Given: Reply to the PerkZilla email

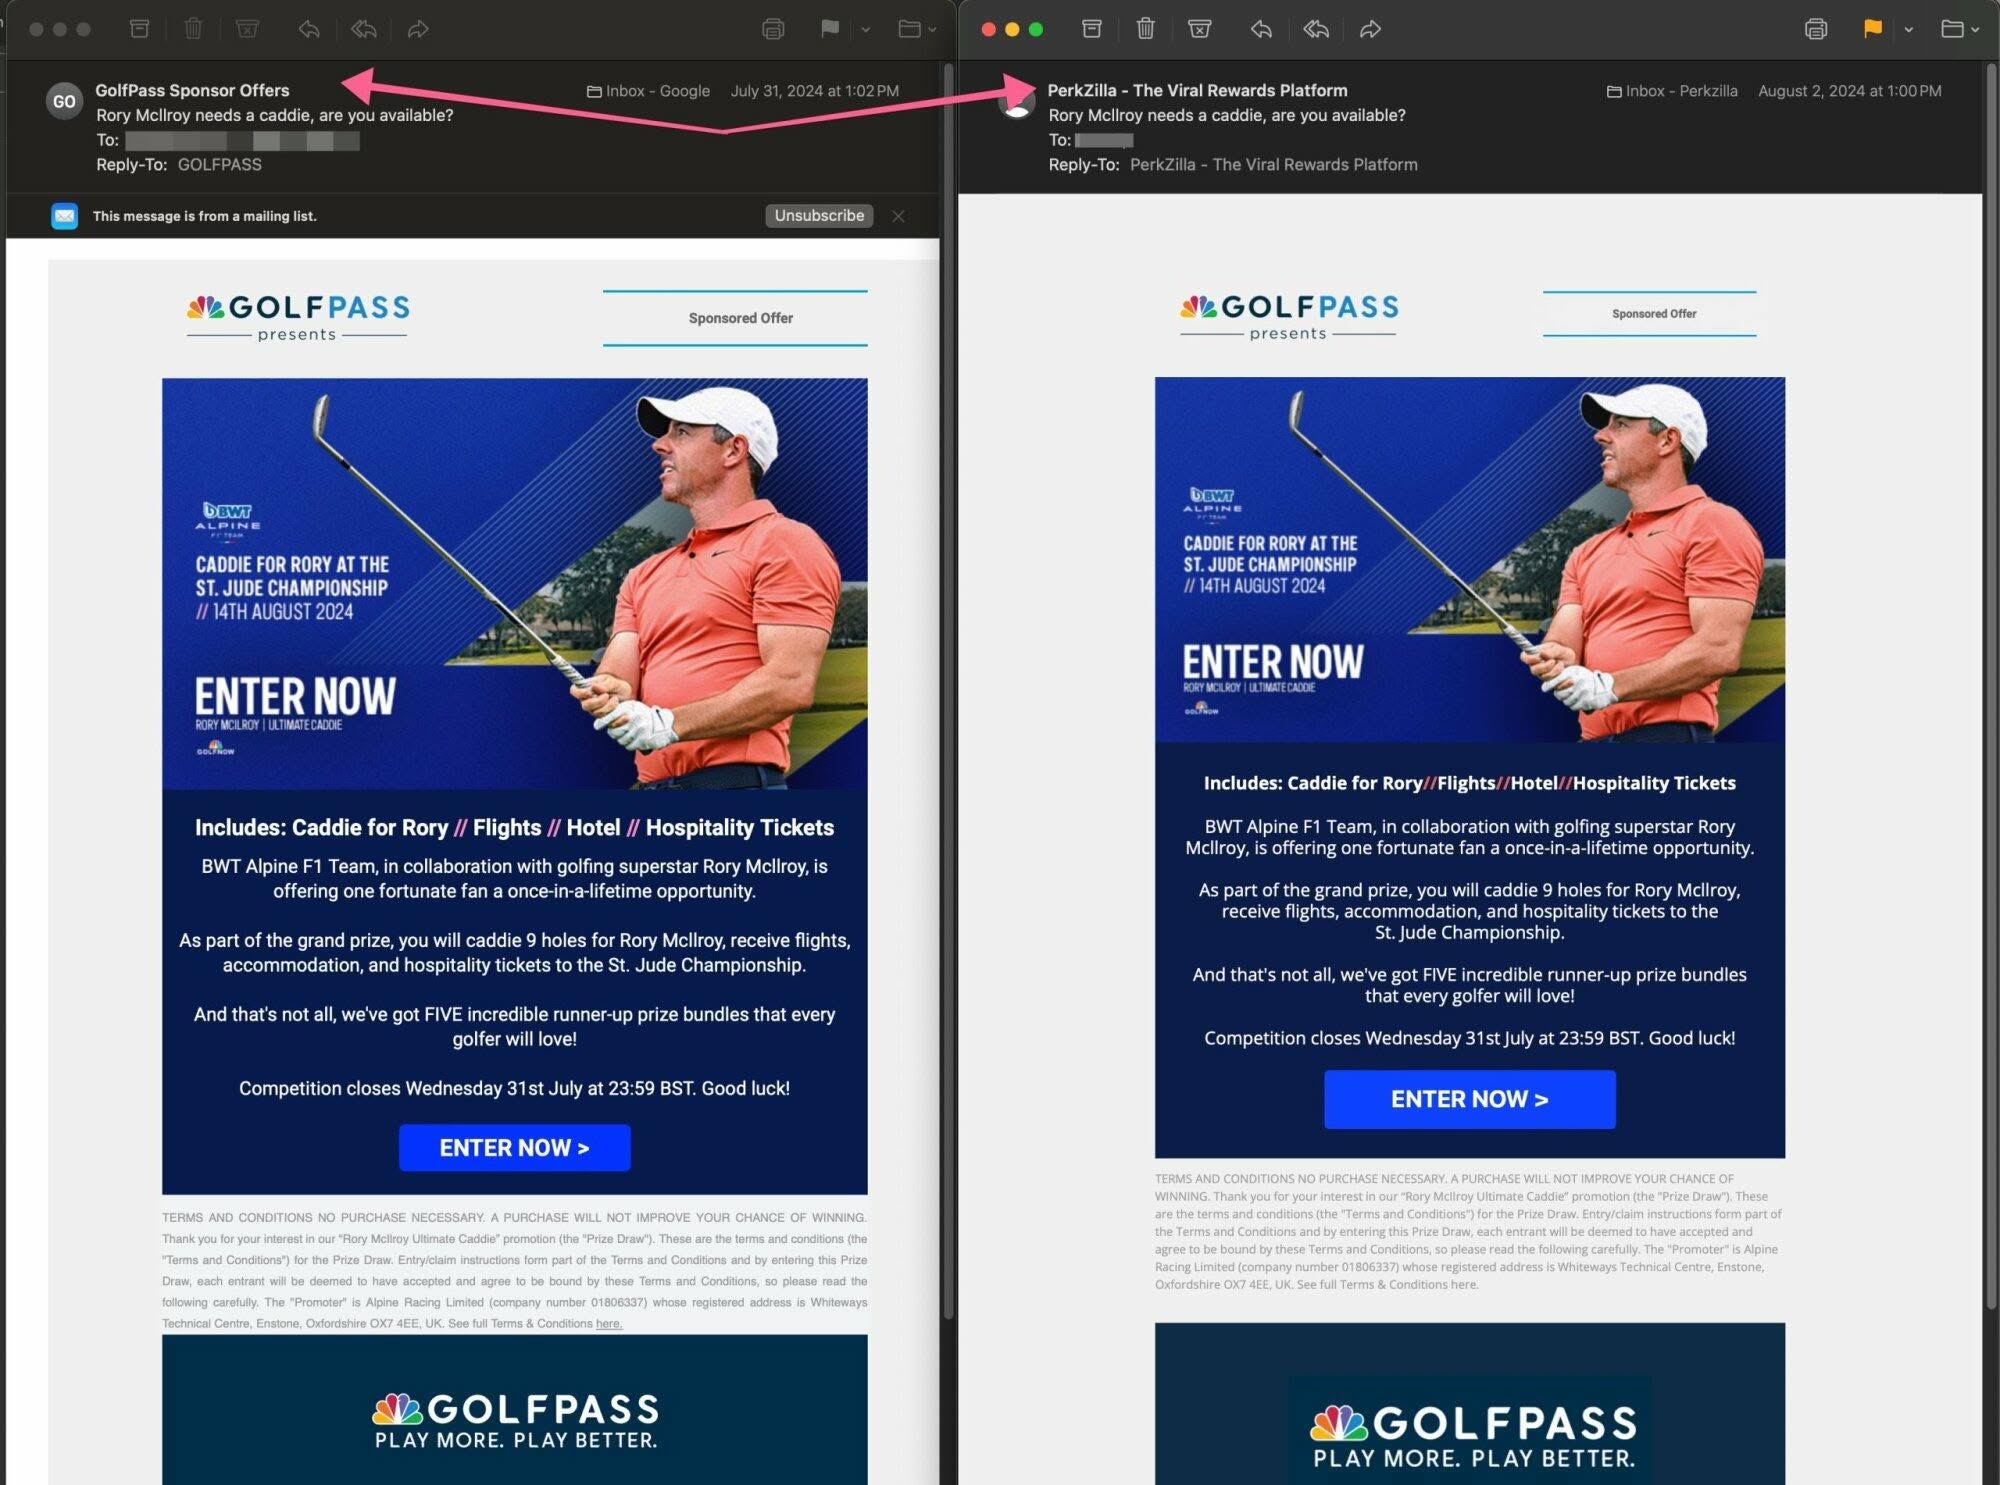Looking at the screenshot, I should click(1261, 29).
